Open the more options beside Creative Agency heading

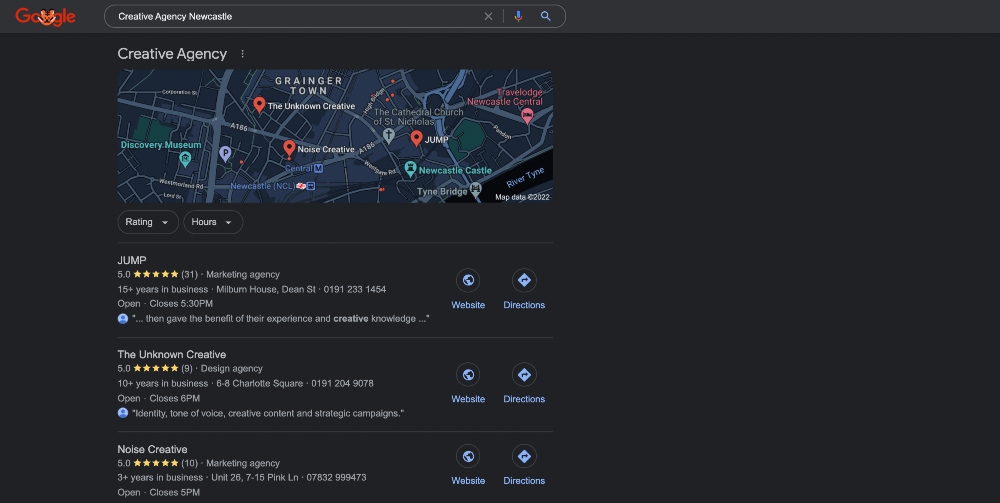[x=242, y=54]
